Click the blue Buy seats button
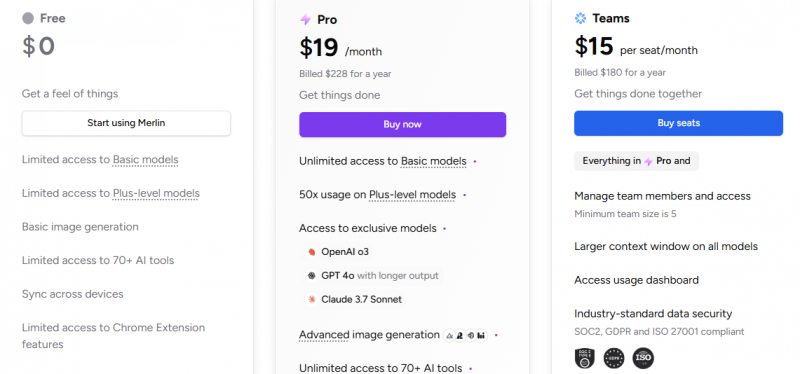 point(679,123)
